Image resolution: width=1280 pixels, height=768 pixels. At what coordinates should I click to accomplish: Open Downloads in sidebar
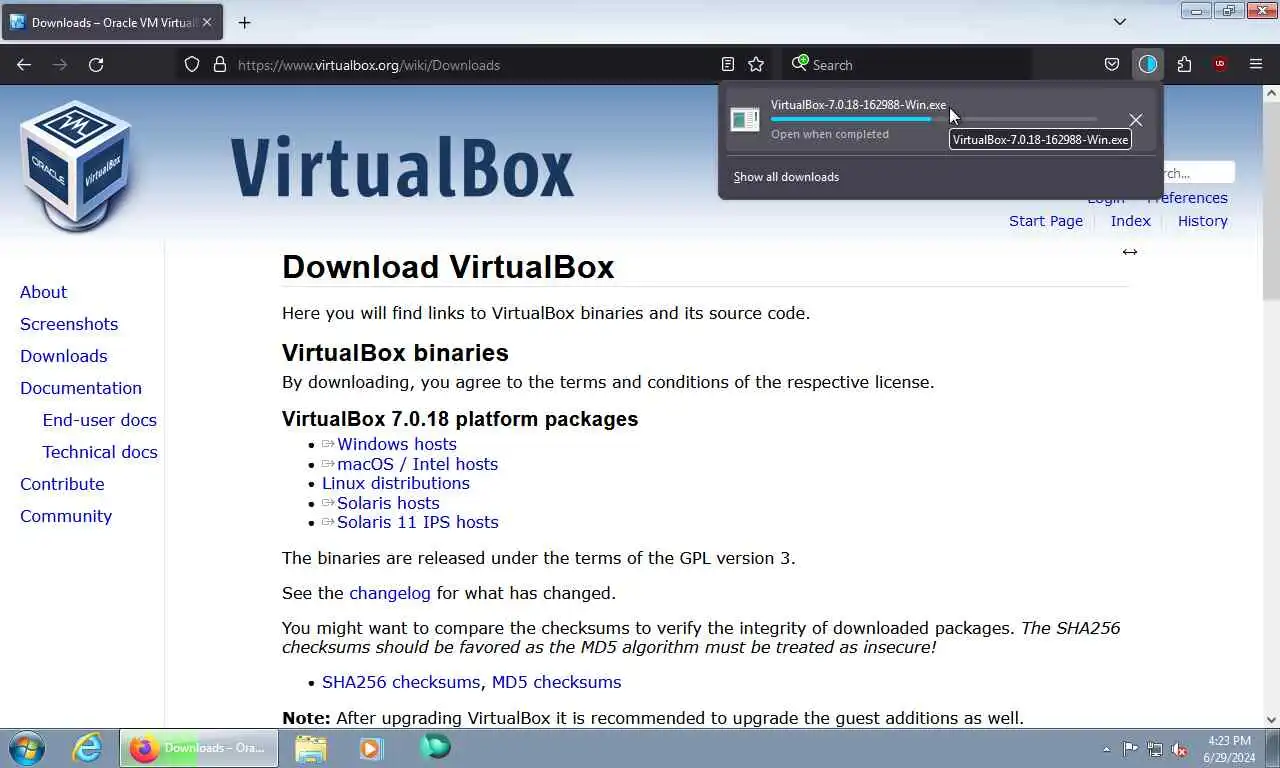[x=63, y=356]
